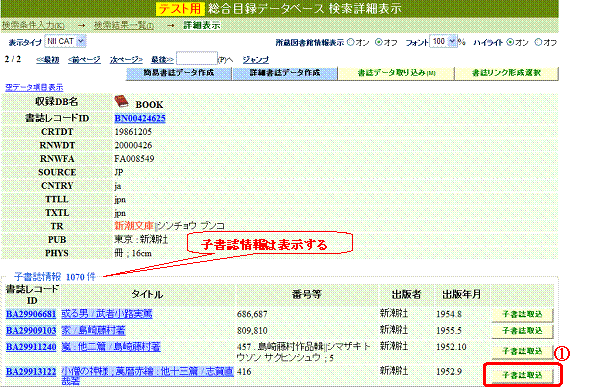
Task: Select the RNWDT value 20000426
Action: point(134,145)
